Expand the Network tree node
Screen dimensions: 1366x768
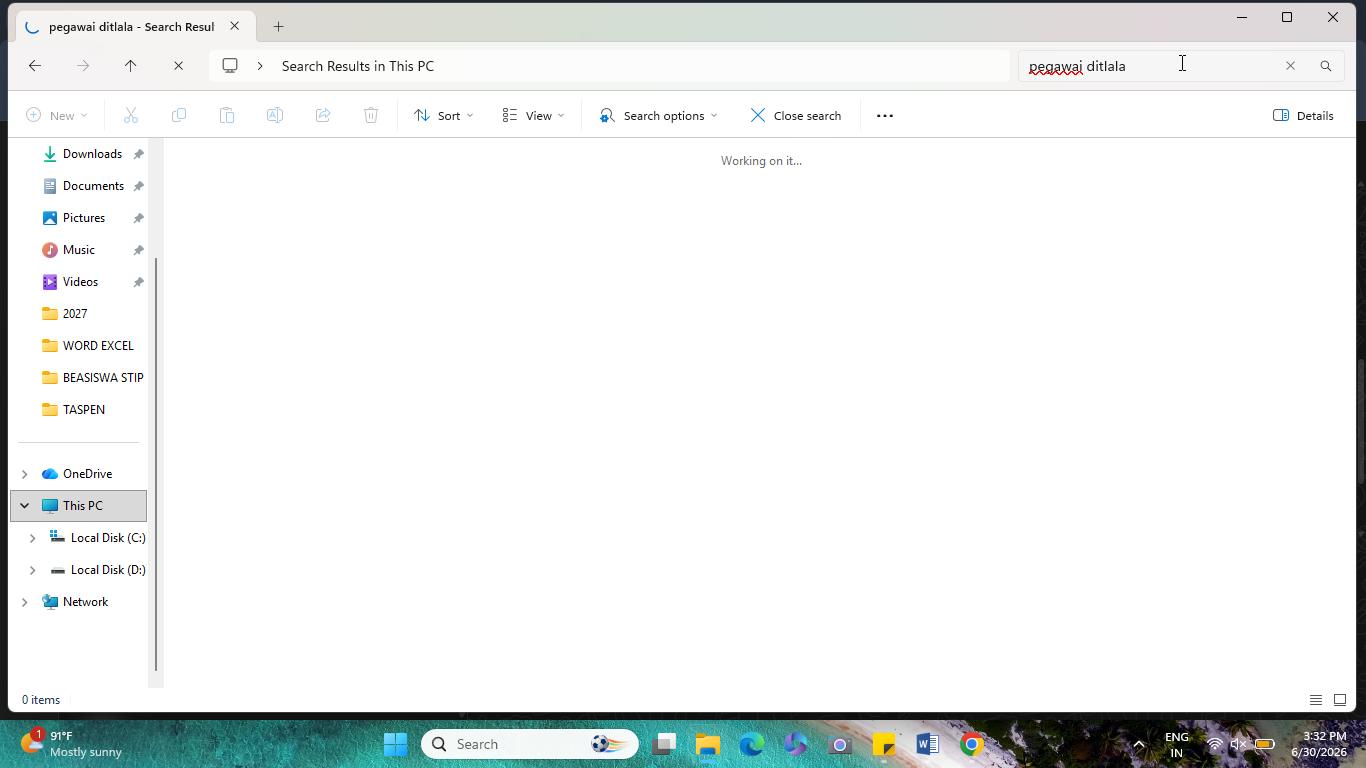click(x=25, y=602)
